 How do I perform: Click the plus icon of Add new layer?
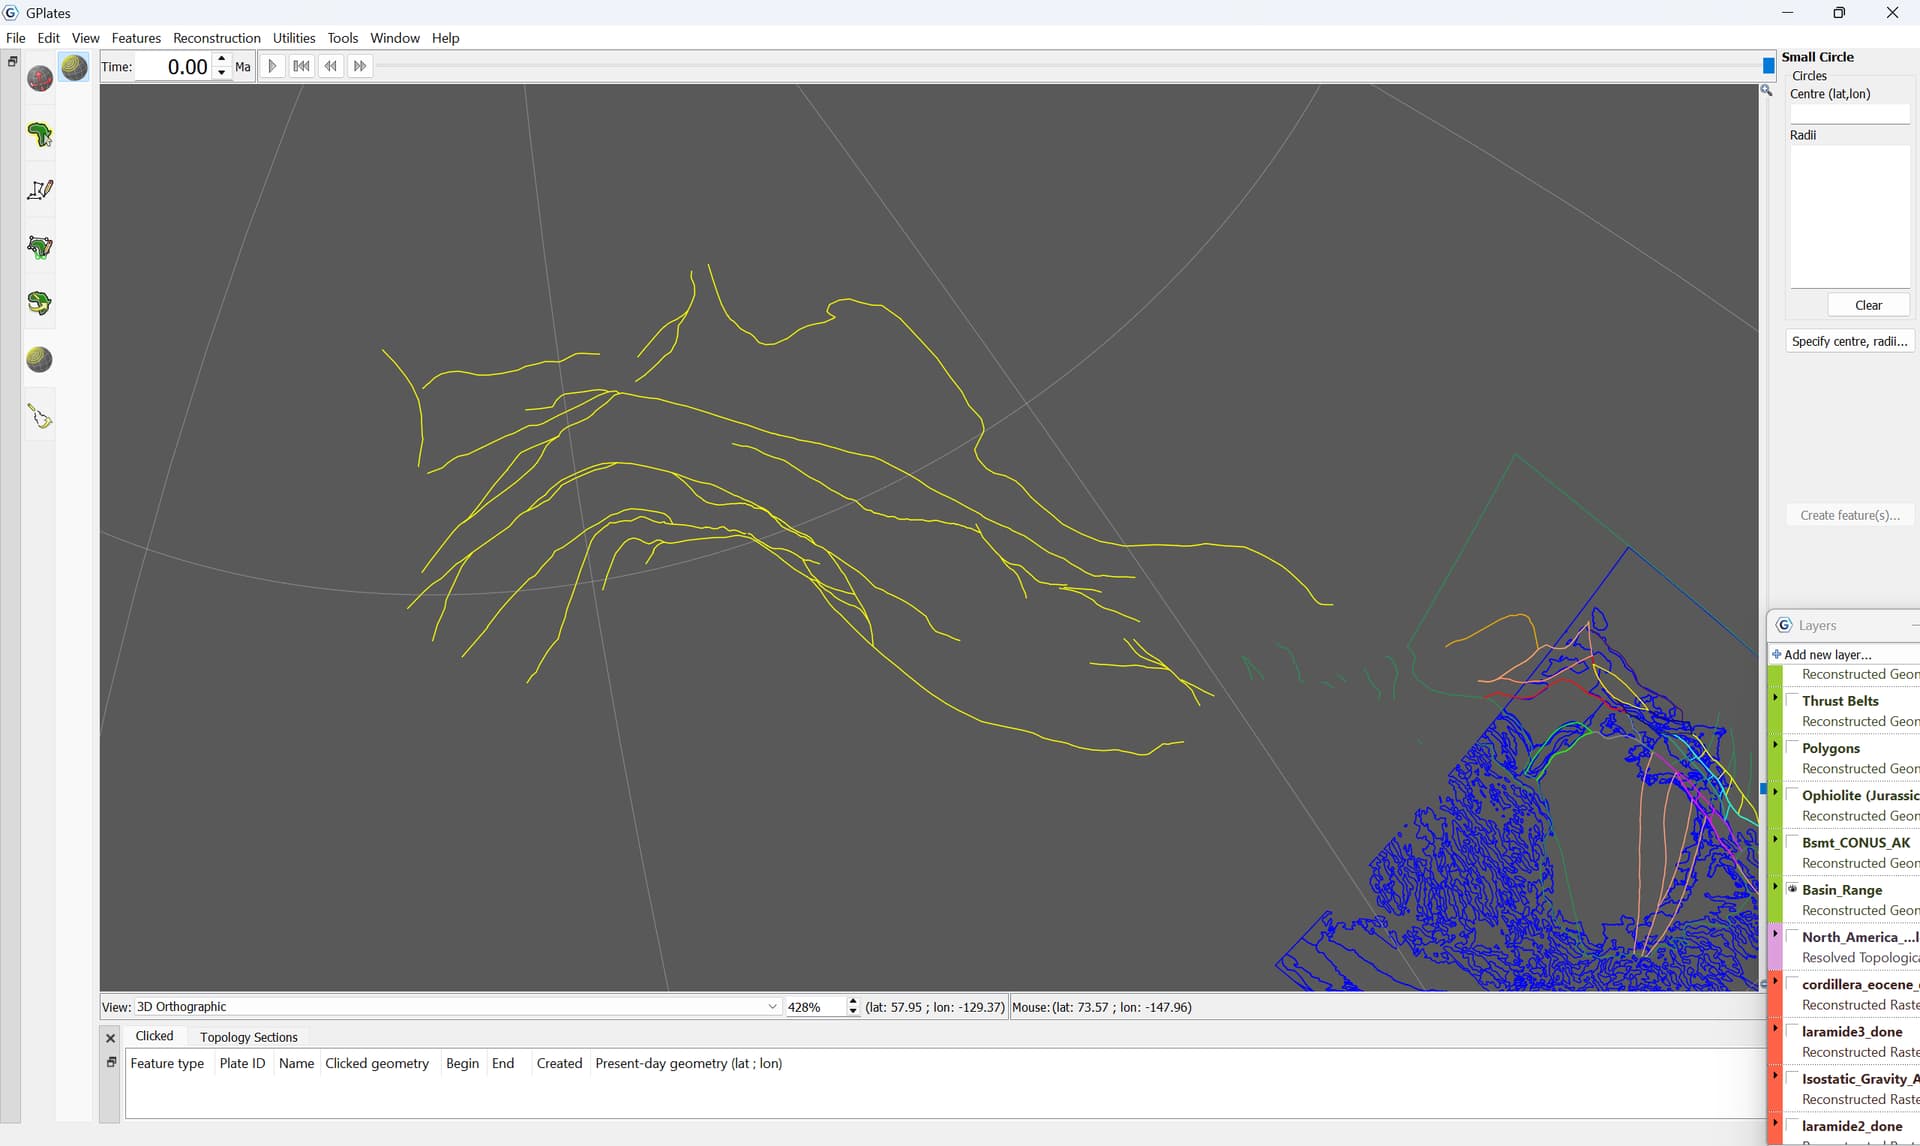click(x=1777, y=655)
